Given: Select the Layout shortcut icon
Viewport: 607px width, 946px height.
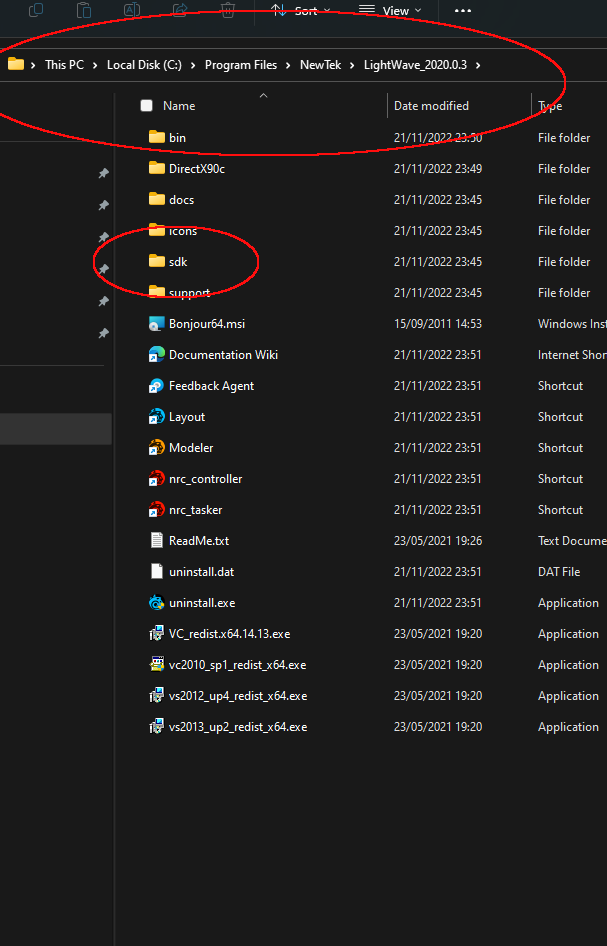Looking at the screenshot, I should pyautogui.click(x=157, y=416).
